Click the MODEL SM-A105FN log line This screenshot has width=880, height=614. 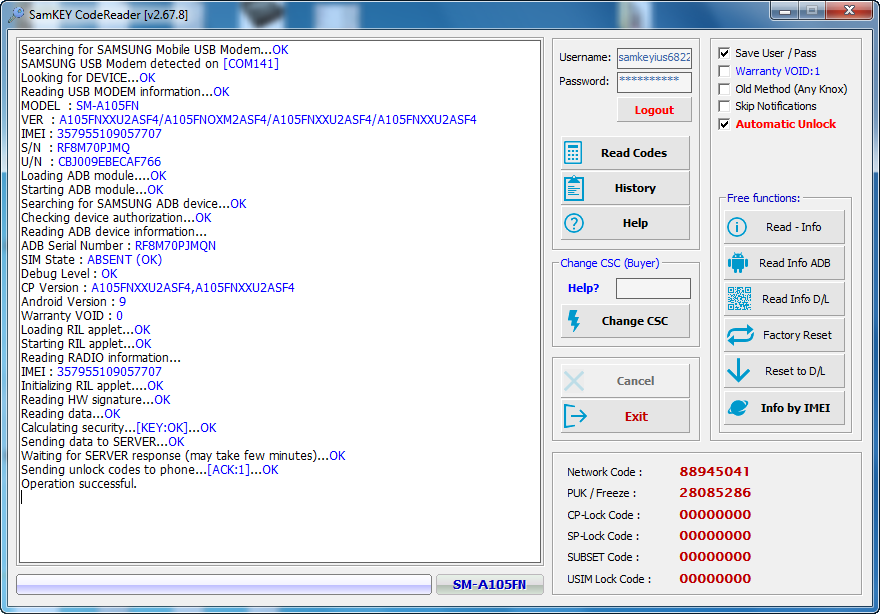pyautogui.click(x=80, y=106)
